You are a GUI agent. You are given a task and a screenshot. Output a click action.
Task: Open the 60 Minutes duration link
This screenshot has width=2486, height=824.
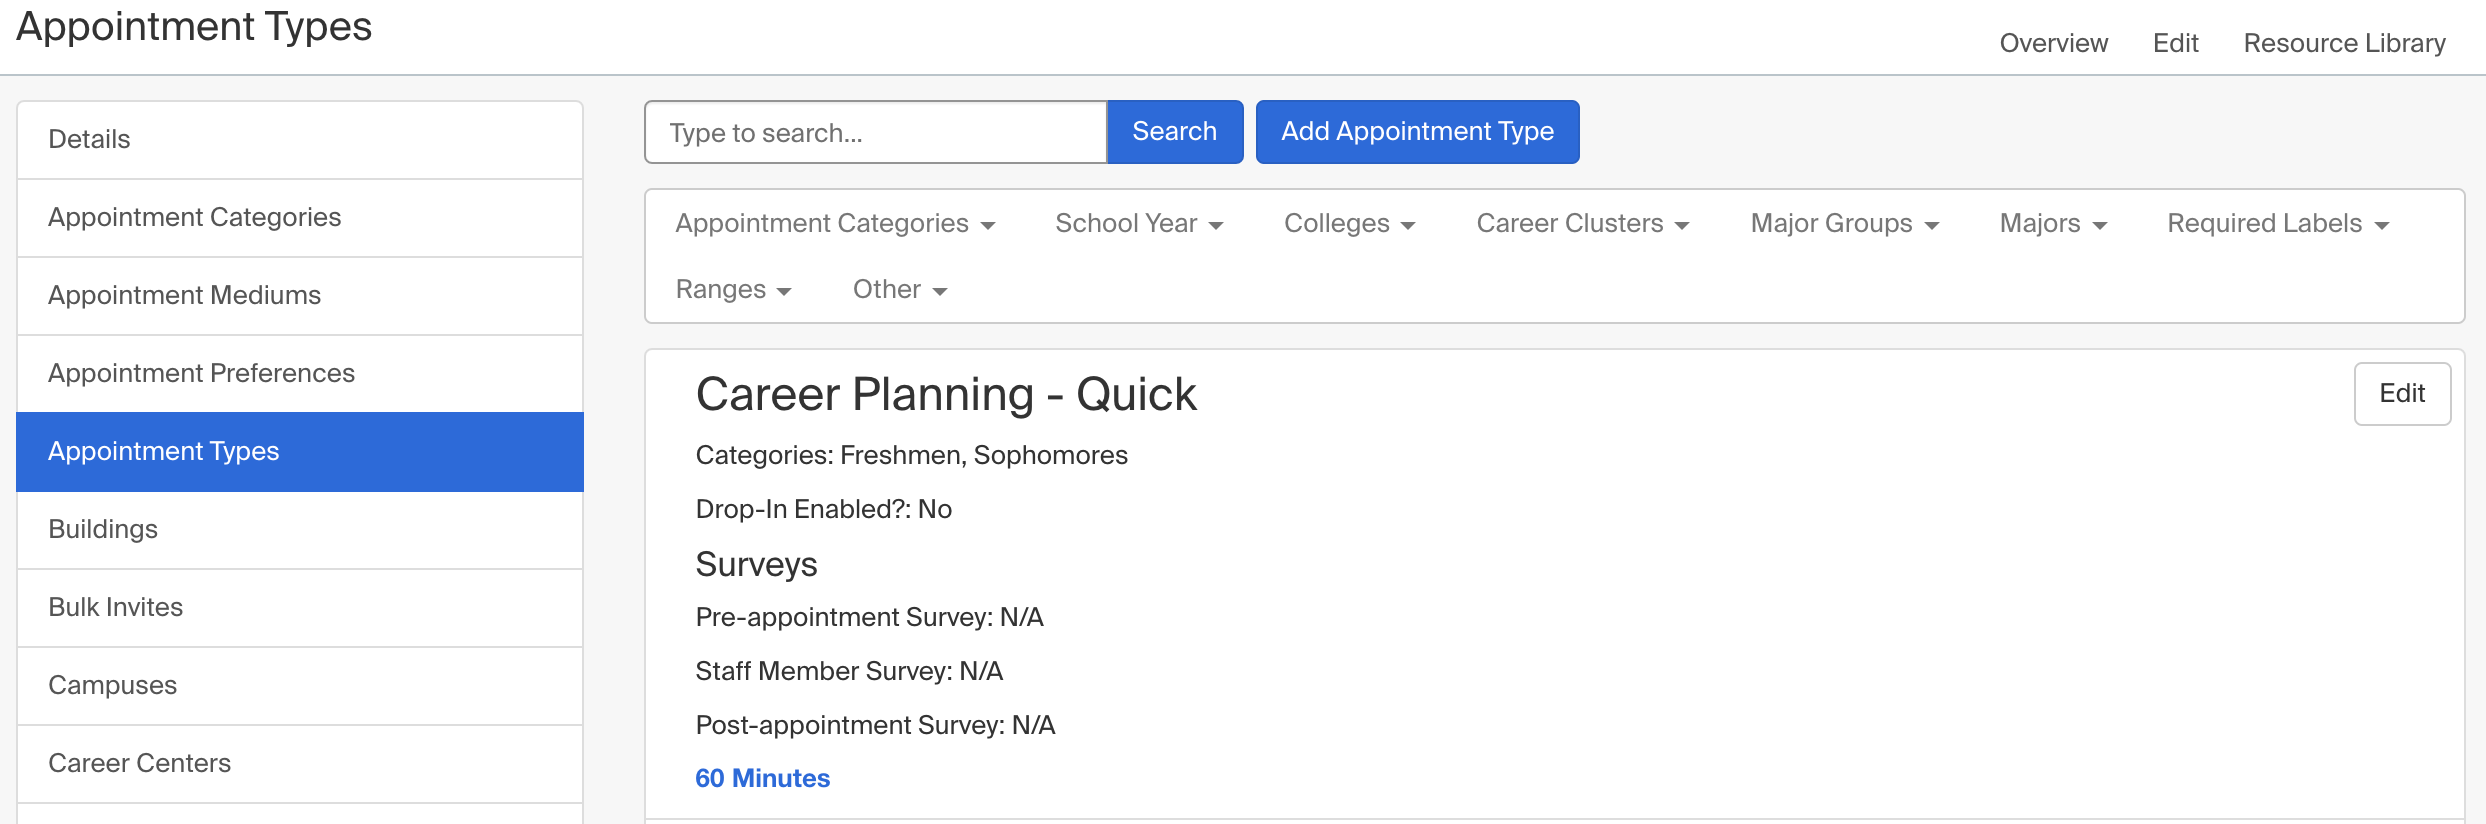pos(762,778)
